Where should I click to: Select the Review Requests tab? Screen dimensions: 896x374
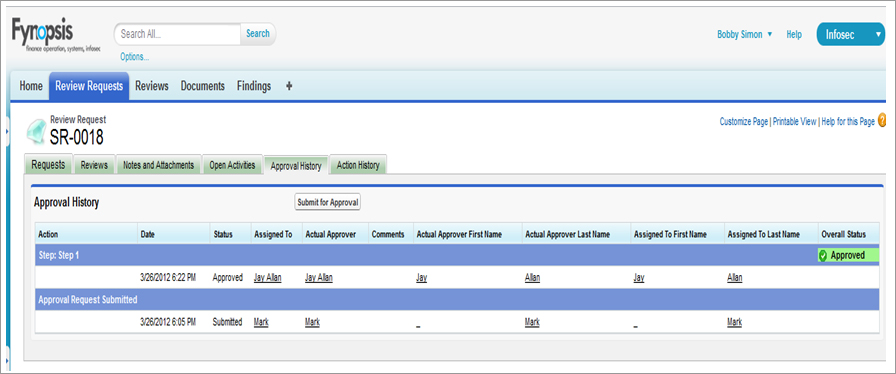[89, 86]
